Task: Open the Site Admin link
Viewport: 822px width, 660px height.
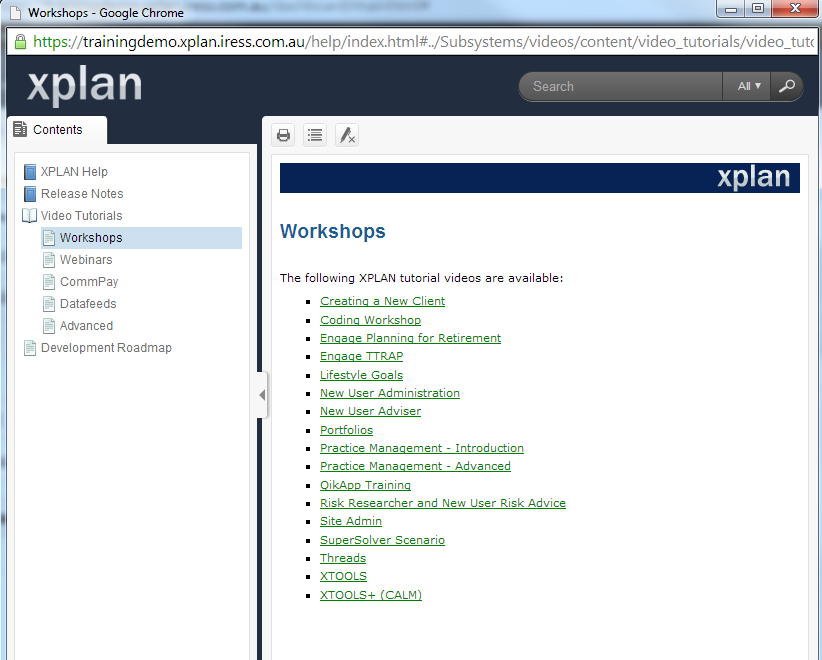Action: 351,522
